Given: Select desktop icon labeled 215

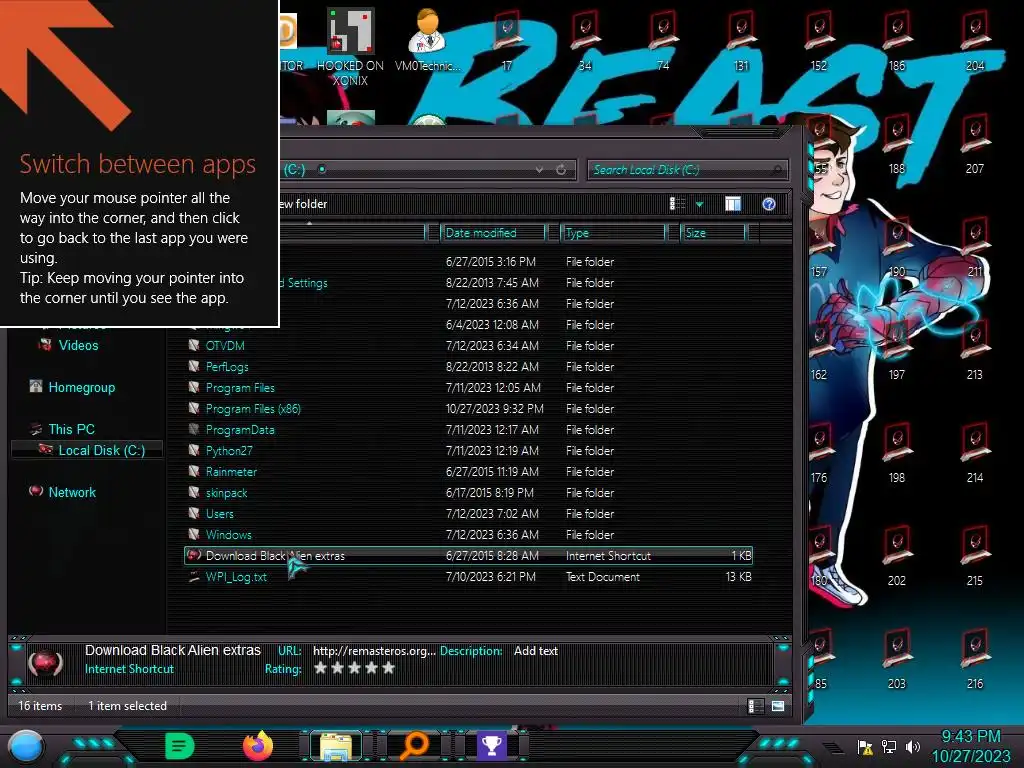Looking at the screenshot, I should tap(974, 556).
